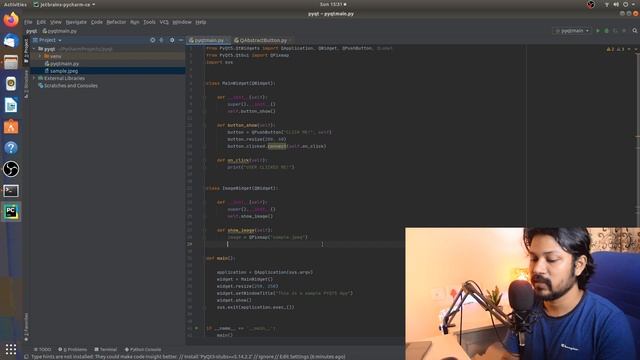Start debugging with the bug icon

pyautogui.click(x=607, y=31)
